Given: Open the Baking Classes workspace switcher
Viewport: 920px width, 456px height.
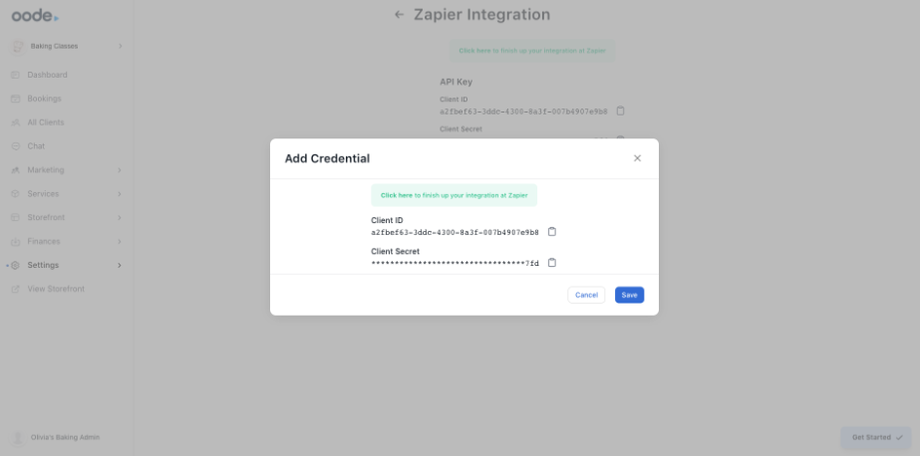Looking at the screenshot, I should click(x=68, y=46).
